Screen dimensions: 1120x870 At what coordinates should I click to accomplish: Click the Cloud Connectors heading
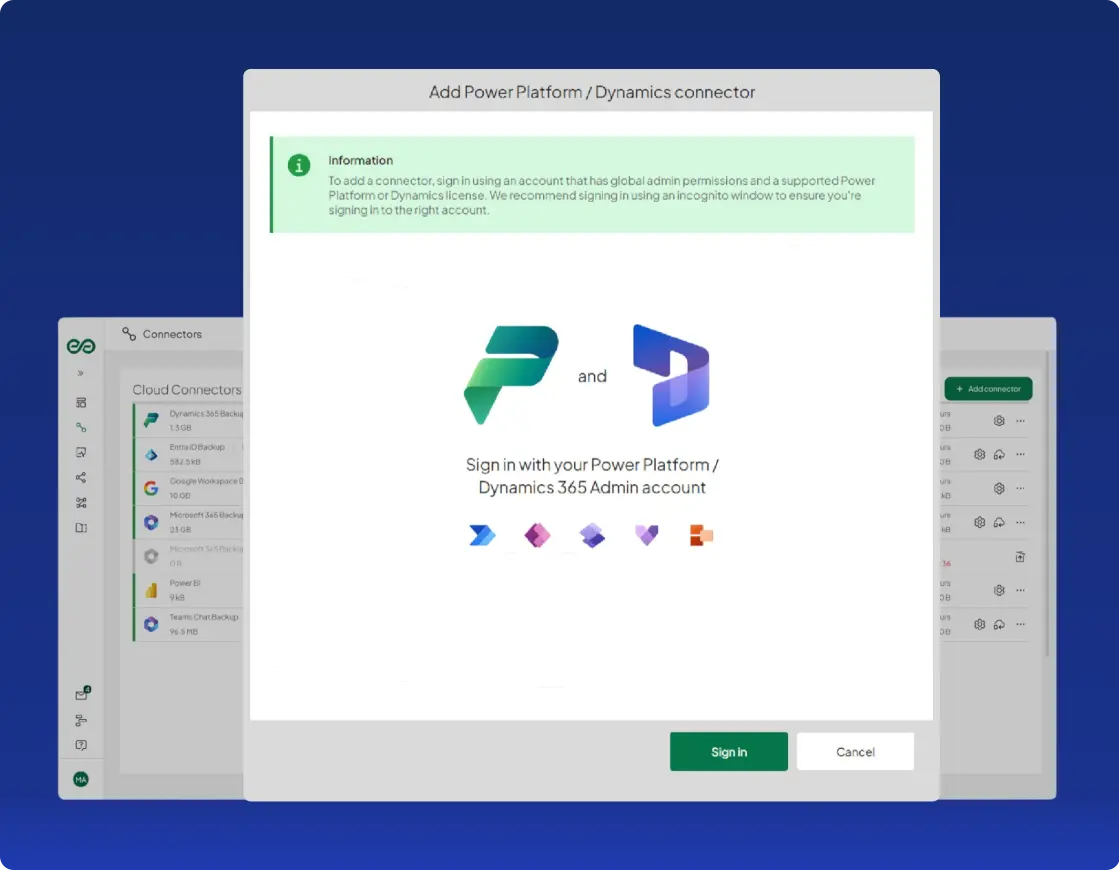click(186, 389)
